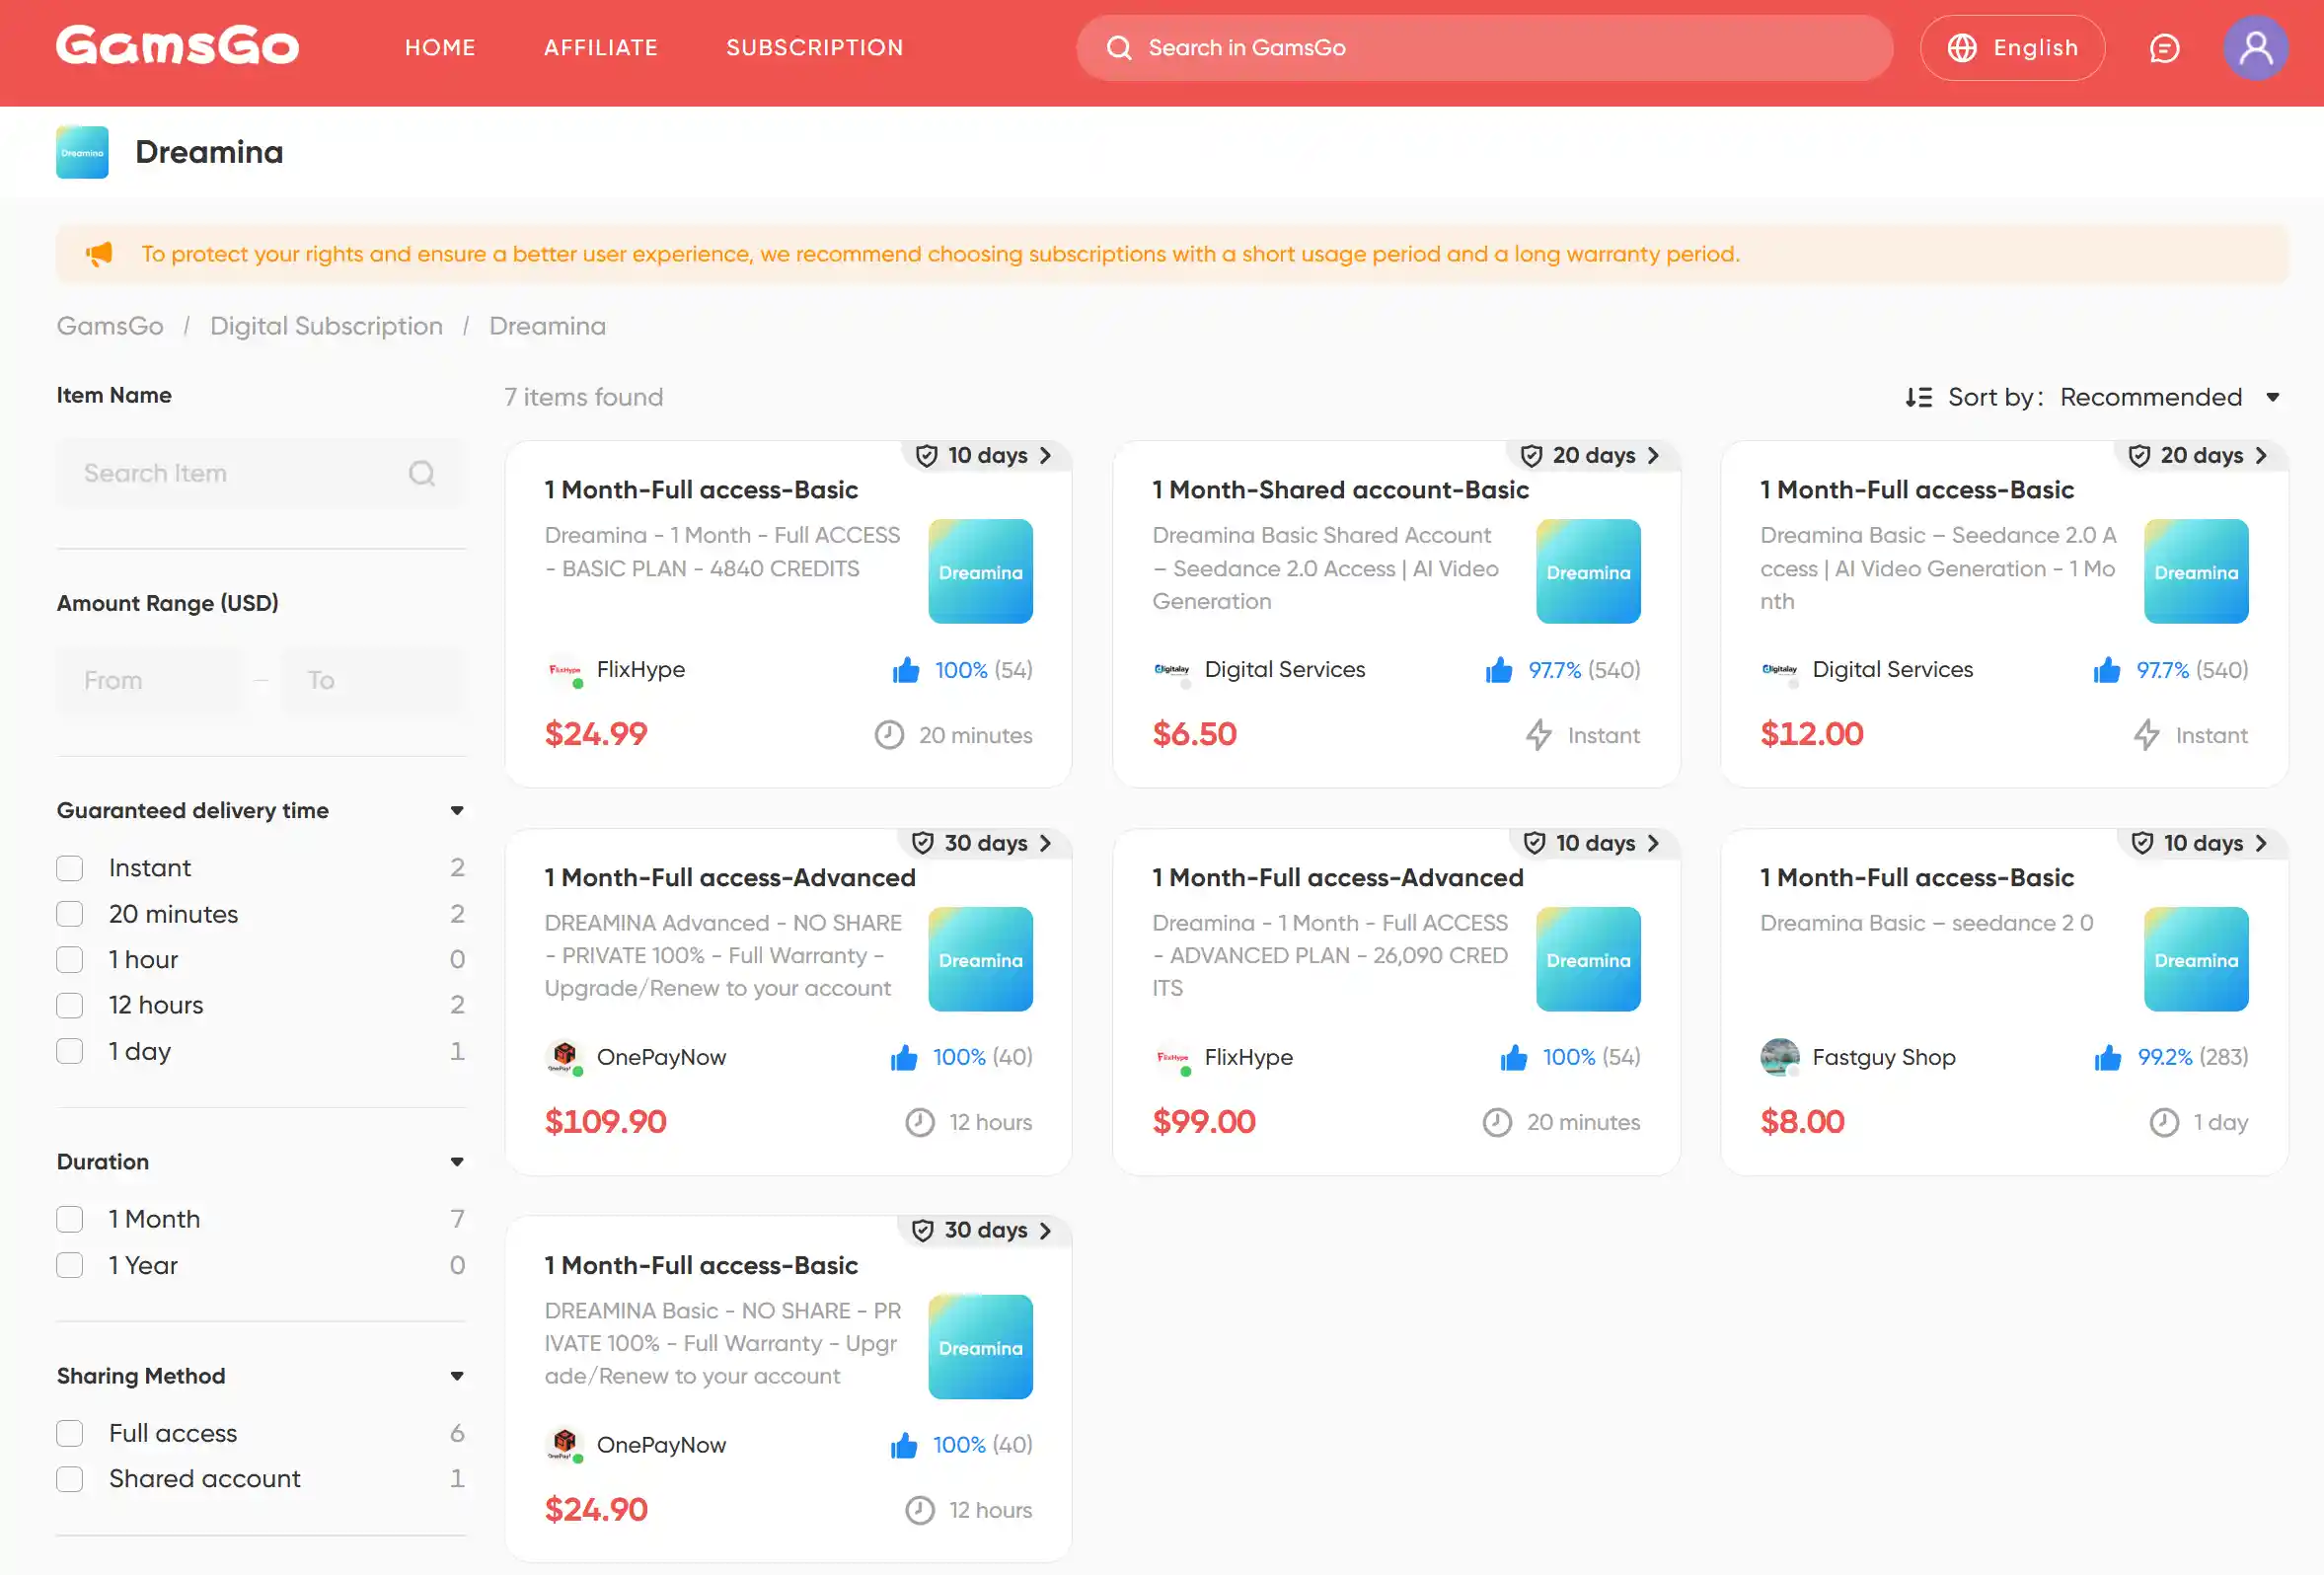
Task: Click the Fastguy Shop seller name
Action: click(x=1884, y=1057)
